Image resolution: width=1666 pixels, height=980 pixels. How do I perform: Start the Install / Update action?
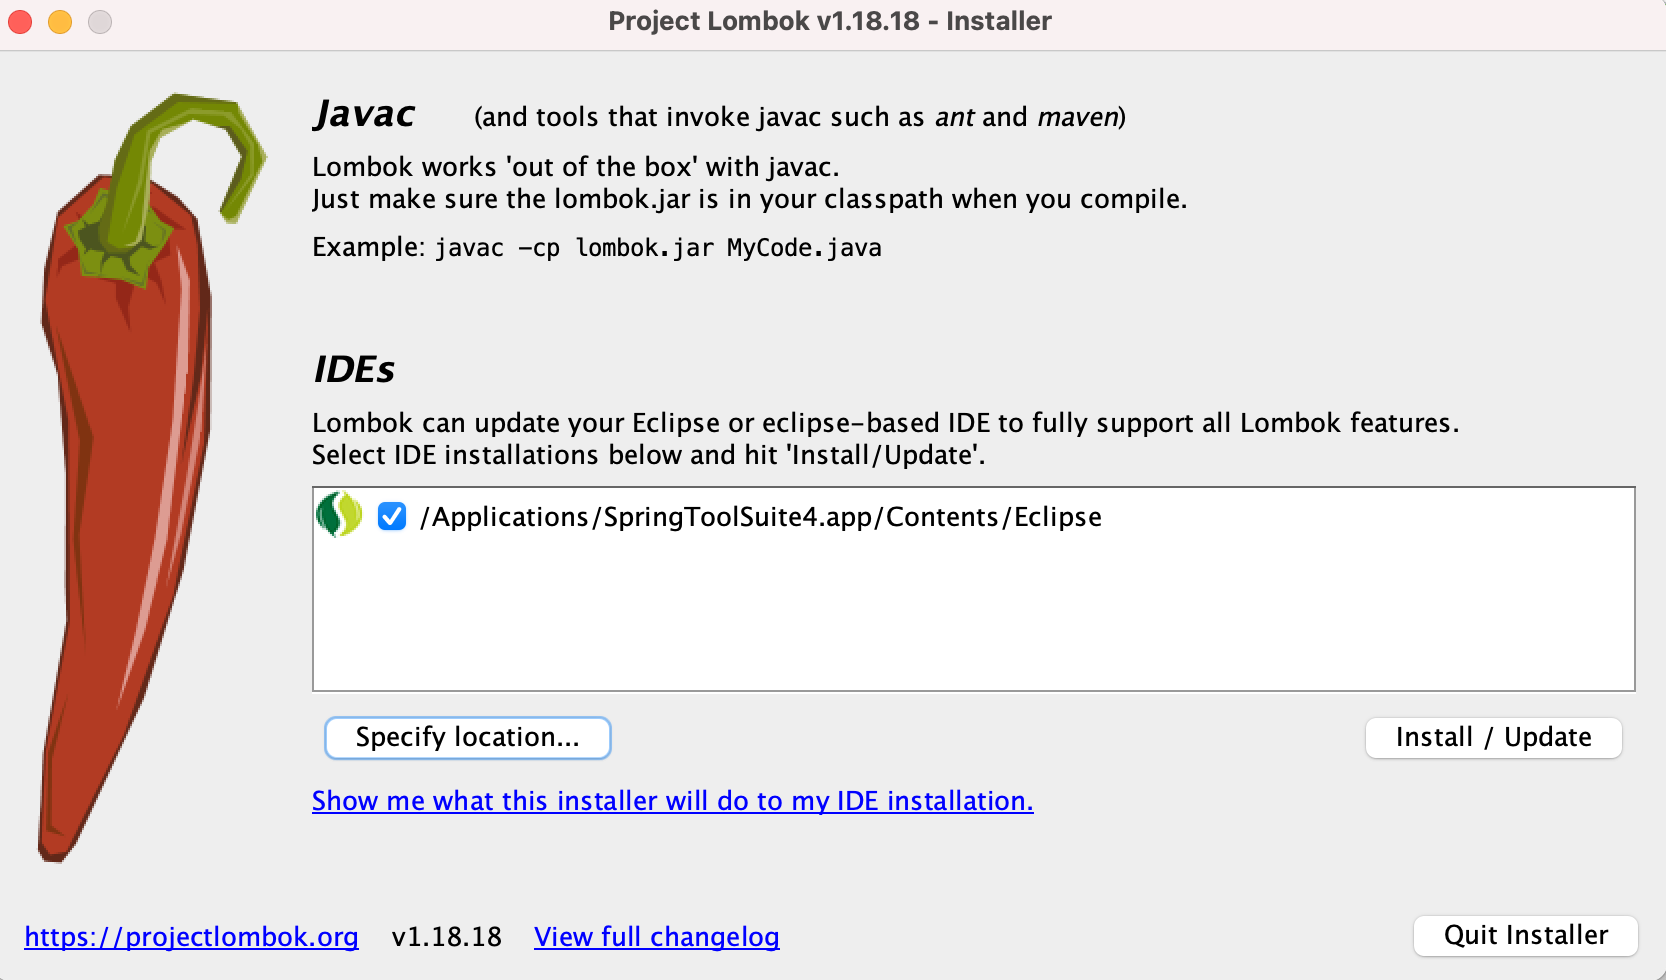[1493, 738]
